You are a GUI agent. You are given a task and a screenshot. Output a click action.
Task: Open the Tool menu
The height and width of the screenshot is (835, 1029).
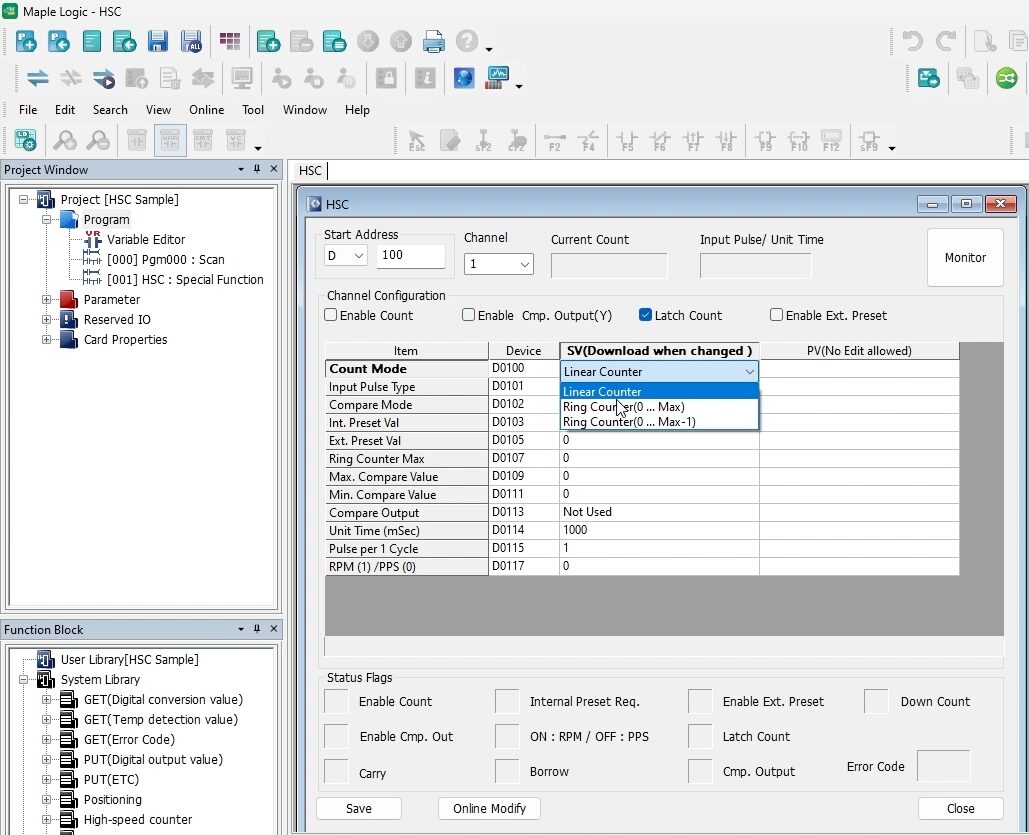coord(253,110)
